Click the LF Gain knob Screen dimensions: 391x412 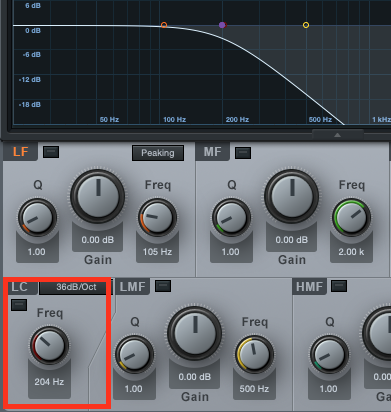tap(98, 196)
